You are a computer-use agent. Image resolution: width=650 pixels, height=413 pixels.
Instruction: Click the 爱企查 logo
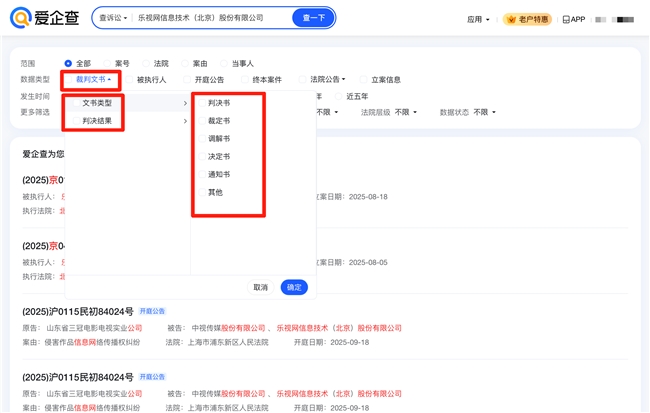point(44,18)
